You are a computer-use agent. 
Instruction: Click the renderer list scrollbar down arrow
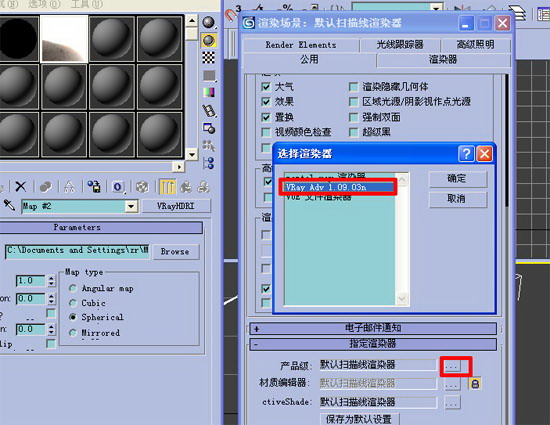[402, 299]
